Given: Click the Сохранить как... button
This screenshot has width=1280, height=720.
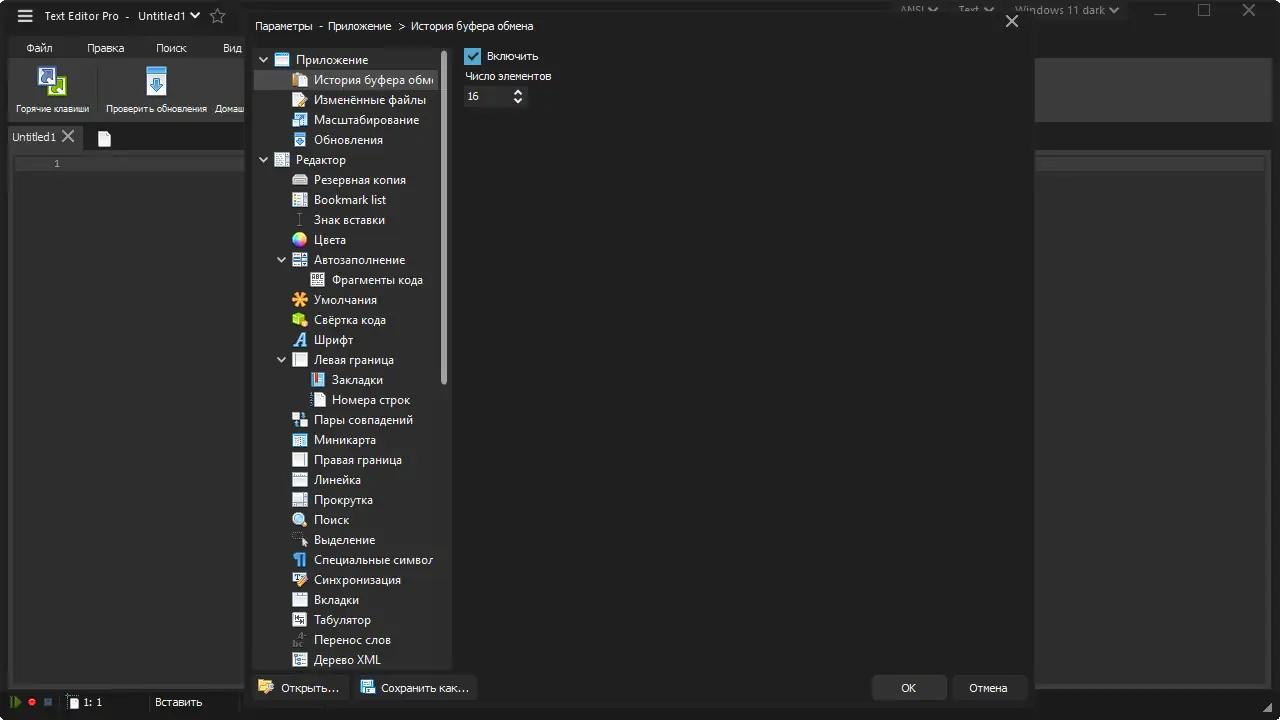Looking at the screenshot, I should (x=414, y=688).
